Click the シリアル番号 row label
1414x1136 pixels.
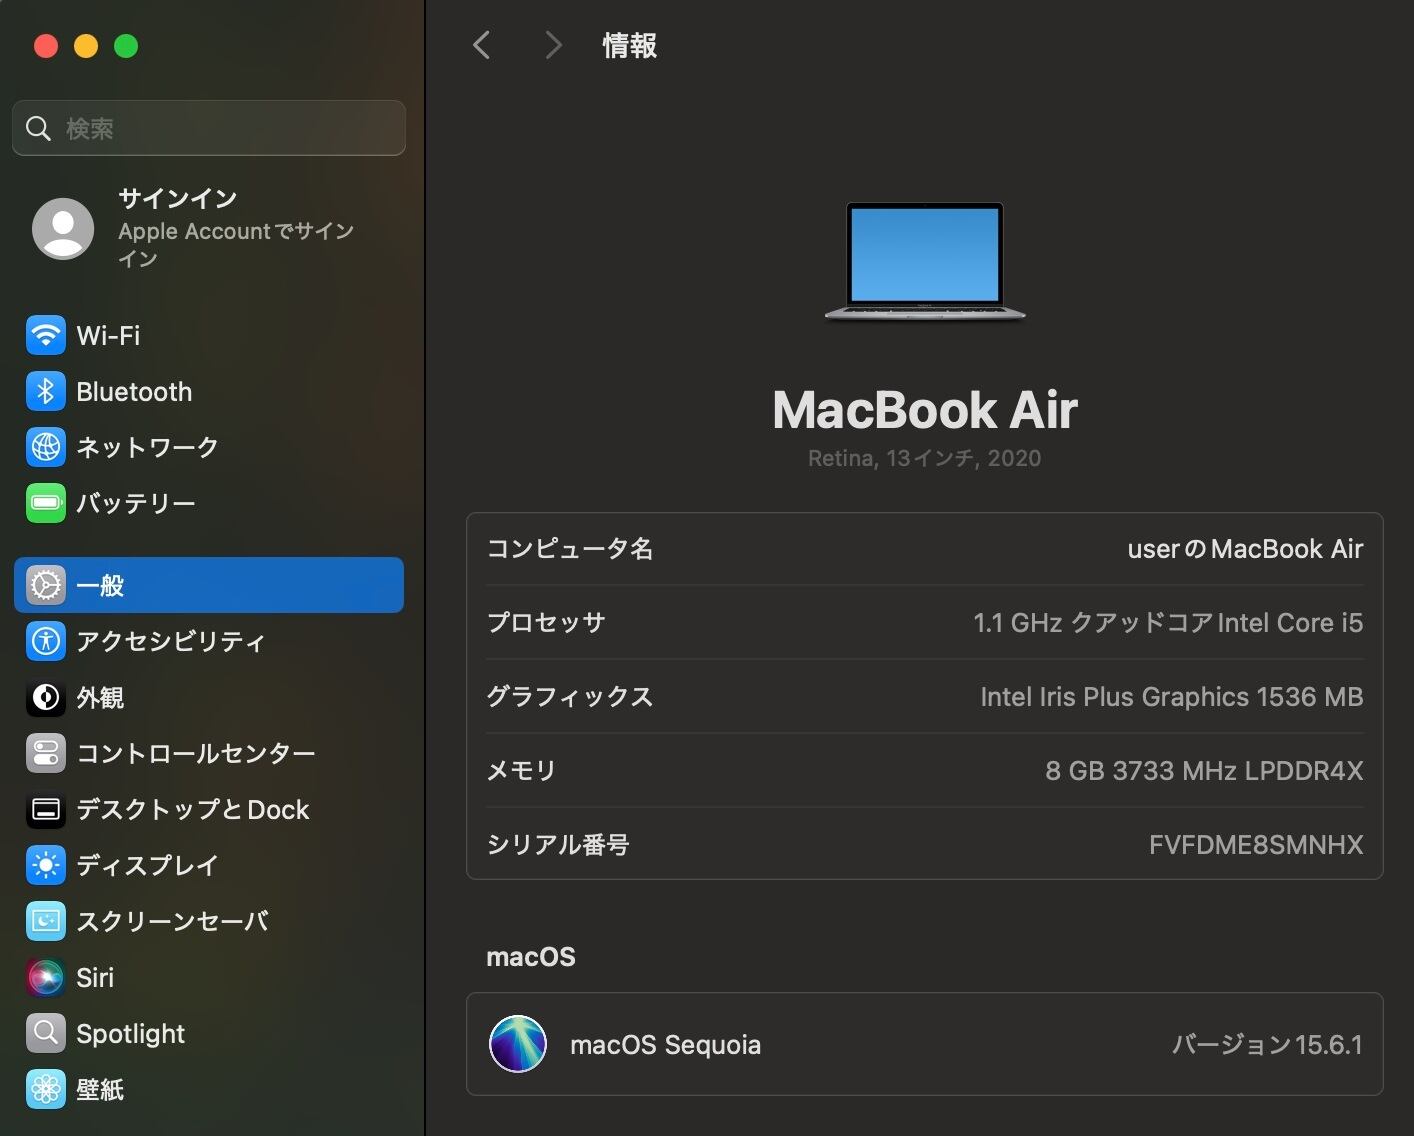558,845
